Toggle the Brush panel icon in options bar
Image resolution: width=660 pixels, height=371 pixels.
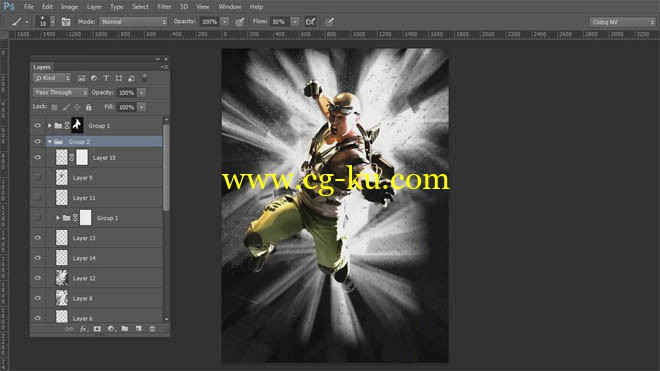(x=66, y=22)
